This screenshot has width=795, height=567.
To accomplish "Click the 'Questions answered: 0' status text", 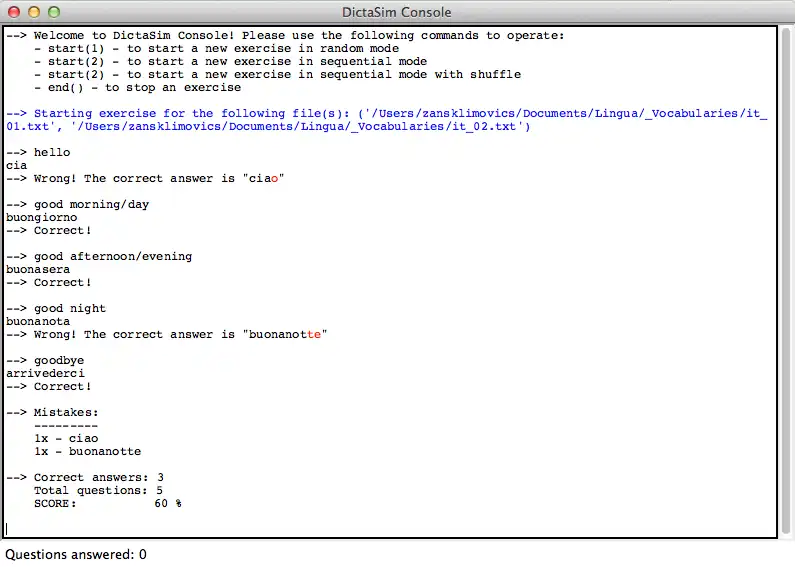I will point(76,554).
